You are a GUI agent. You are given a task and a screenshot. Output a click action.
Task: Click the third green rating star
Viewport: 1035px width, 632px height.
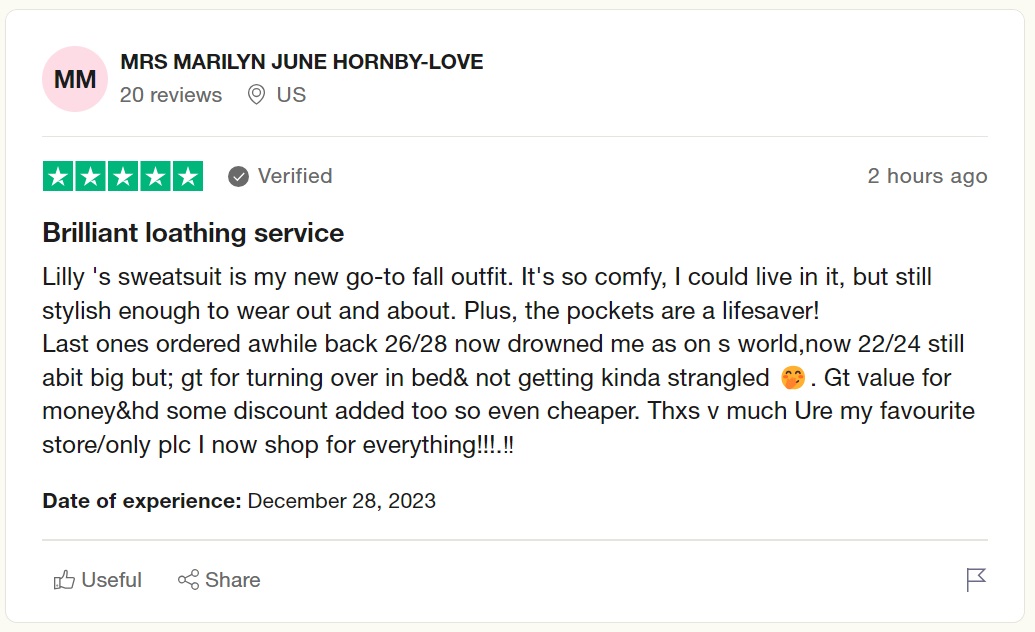coord(123,176)
